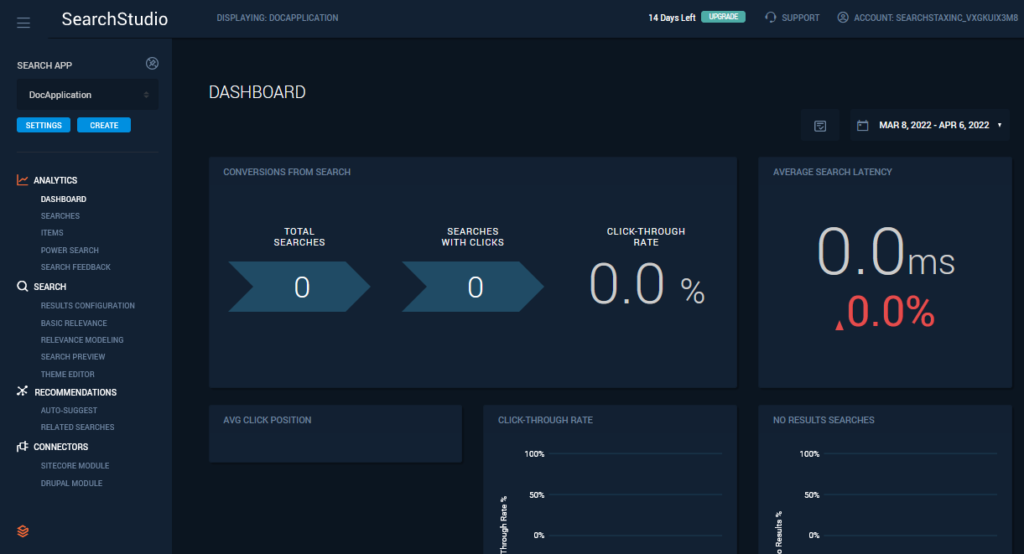
Task: Click the AVERAGE SEARCH LATENCY heading
Action: coord(832,172)
